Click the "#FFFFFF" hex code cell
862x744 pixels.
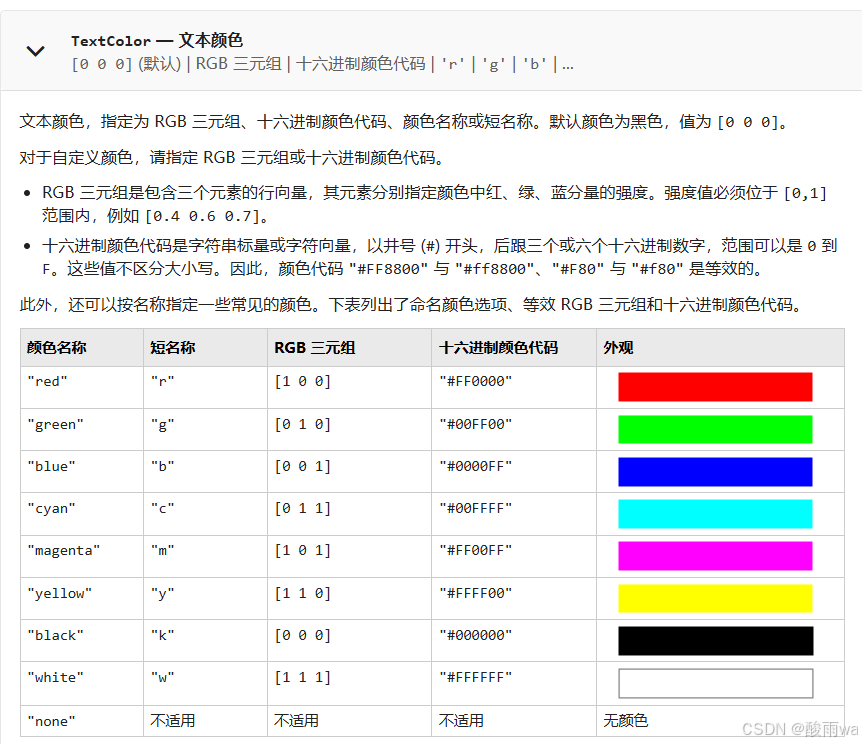(x=514, y=684)
